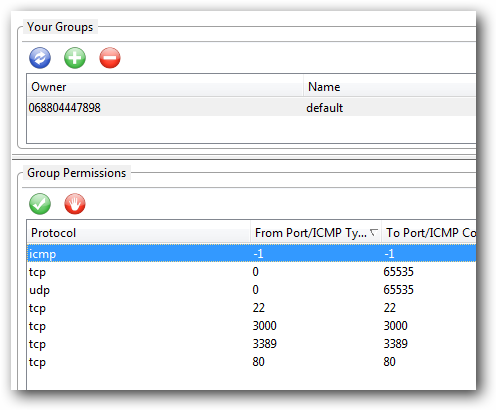Sort permissions by the Protocol column

click(x=139, y=233)
